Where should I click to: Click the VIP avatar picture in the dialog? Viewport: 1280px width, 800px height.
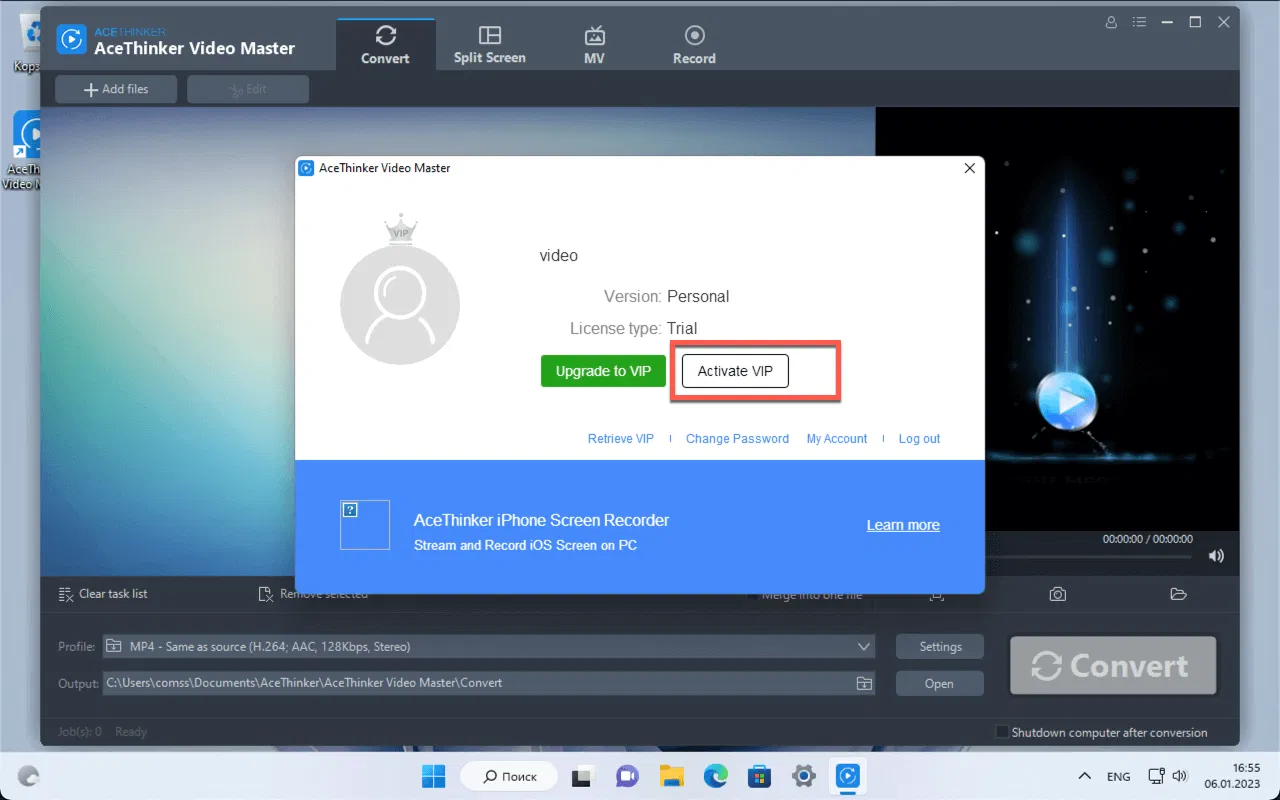point(400,304)
